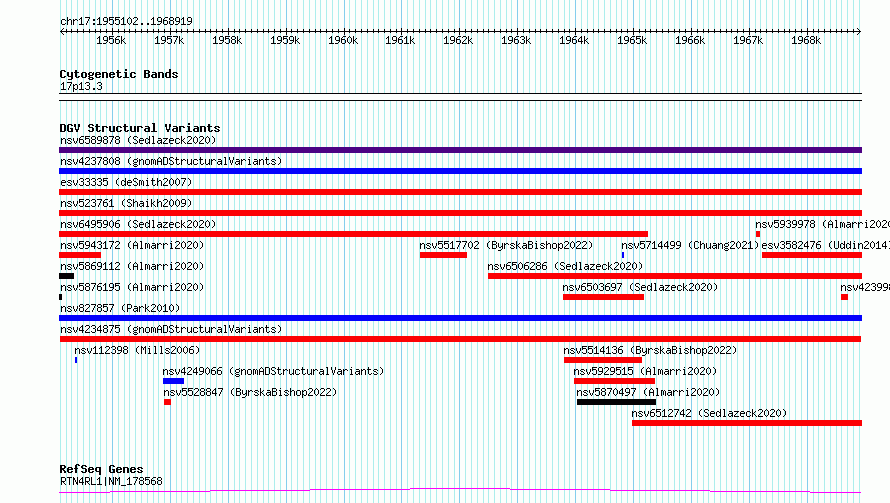
Task: Click the red nsv6512742 variant bar
Action: pyautogui.click(x=747, y=423)
